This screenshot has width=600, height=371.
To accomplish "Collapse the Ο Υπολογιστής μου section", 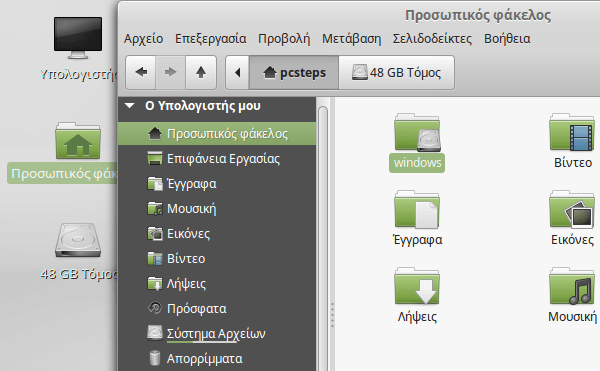I will 130,106.
